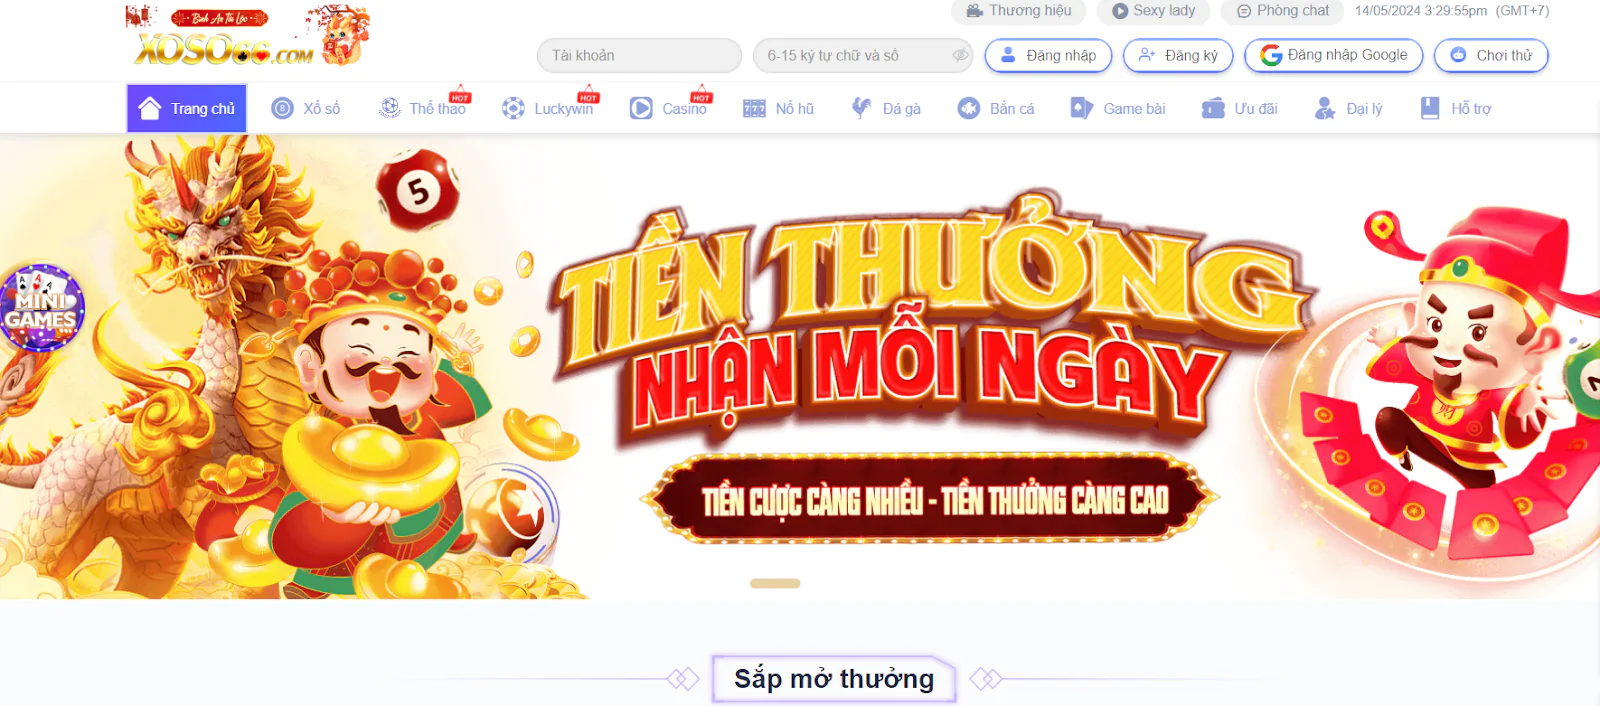Screen dimensions: 1600x706
Task: Click the Đăng nhập login button
Action: [x=1048, y=55]
